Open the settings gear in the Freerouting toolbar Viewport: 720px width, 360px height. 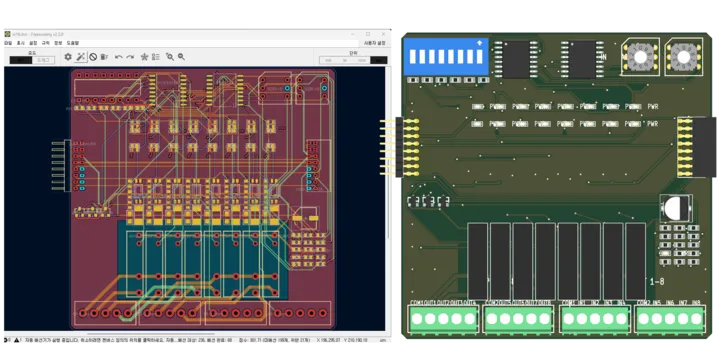(x=68, y=57)
